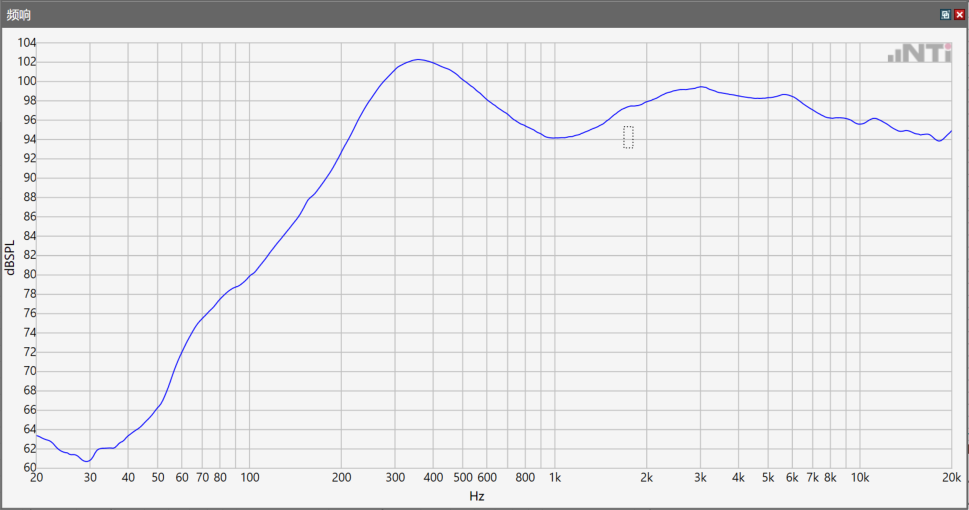This screenshot has width=969, height=510.
Task: Close the 频响 frequency response window
Action: (959, 14)
